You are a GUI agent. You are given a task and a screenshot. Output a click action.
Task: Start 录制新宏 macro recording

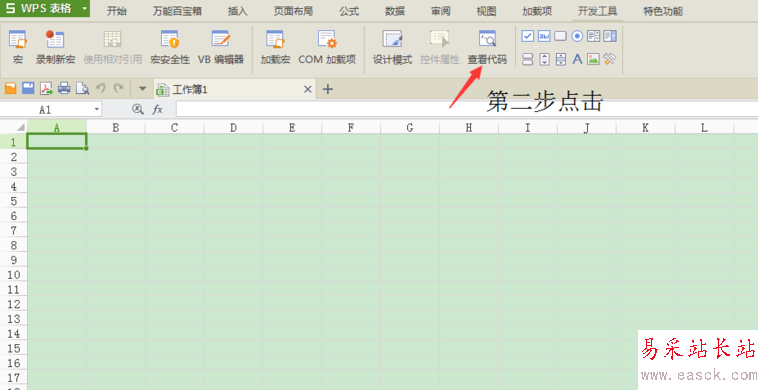55,47
